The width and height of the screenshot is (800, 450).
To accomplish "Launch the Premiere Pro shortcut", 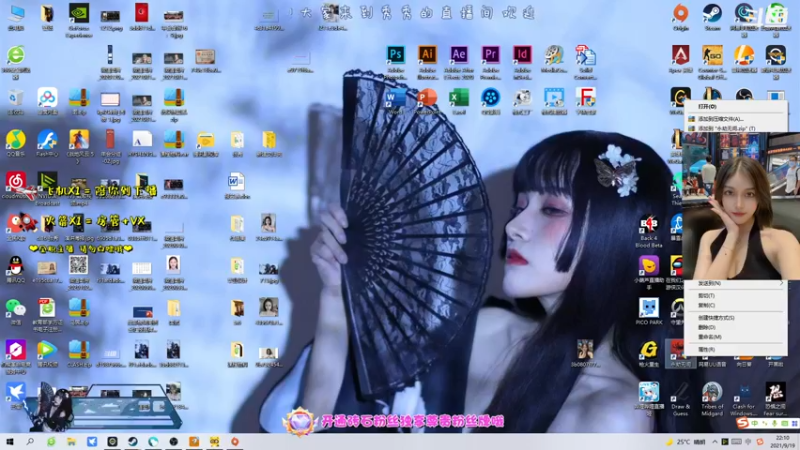I will (490, 55).
